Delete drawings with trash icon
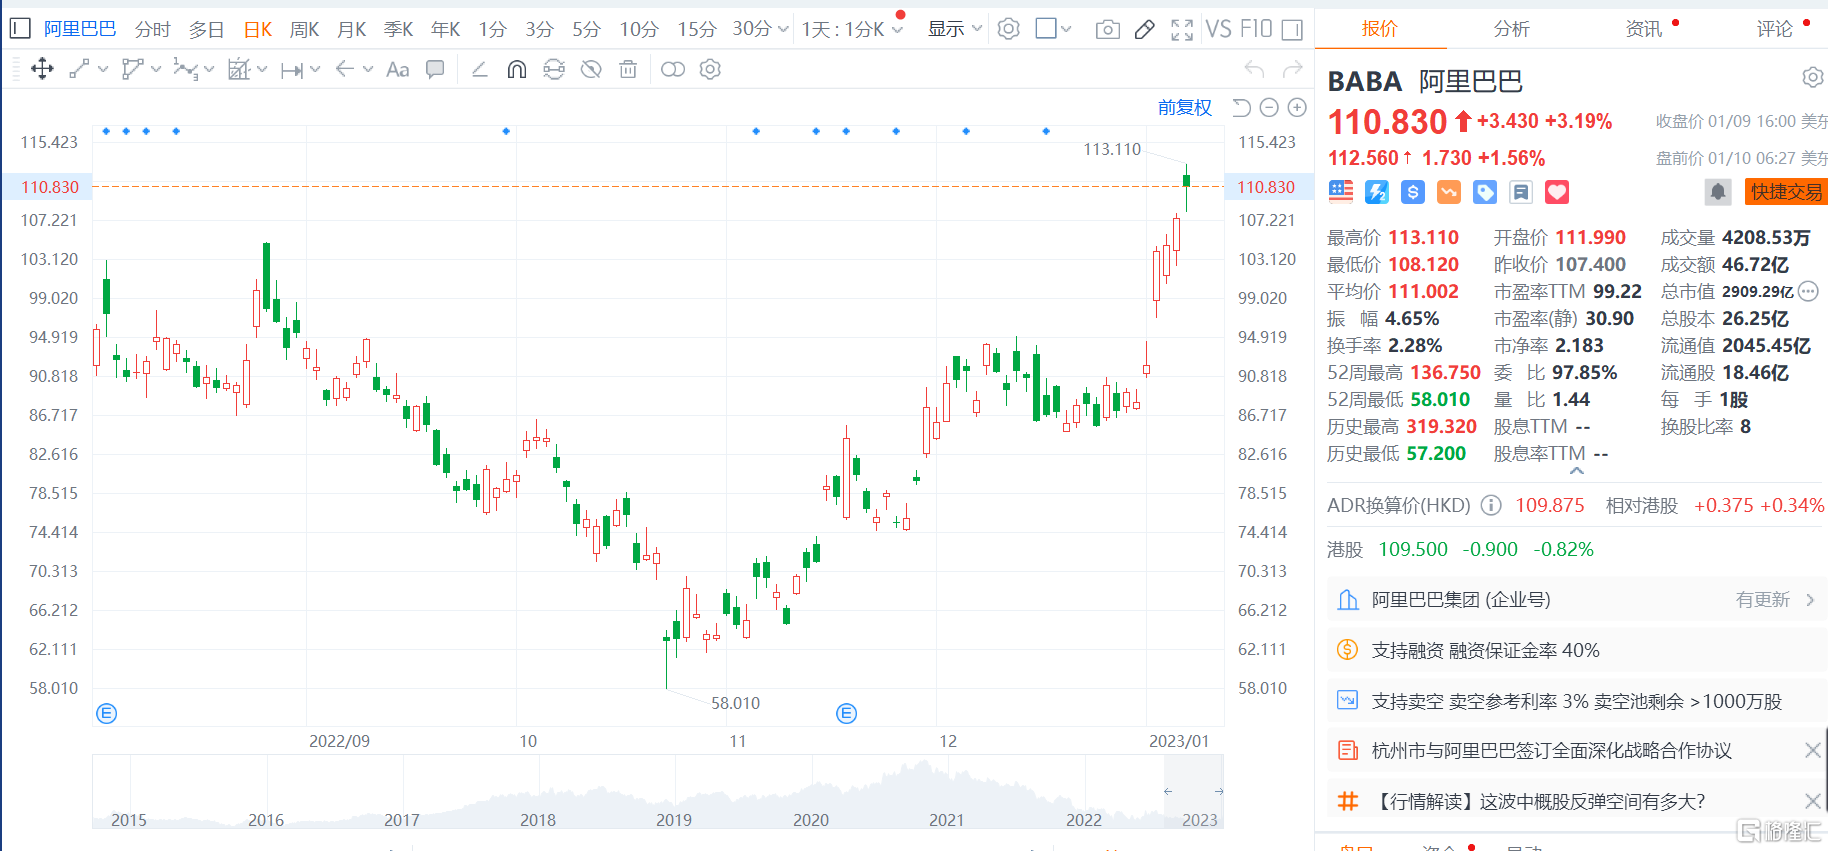The width and height of the screenshot is (1828, 851). click(x=628, y=69)
